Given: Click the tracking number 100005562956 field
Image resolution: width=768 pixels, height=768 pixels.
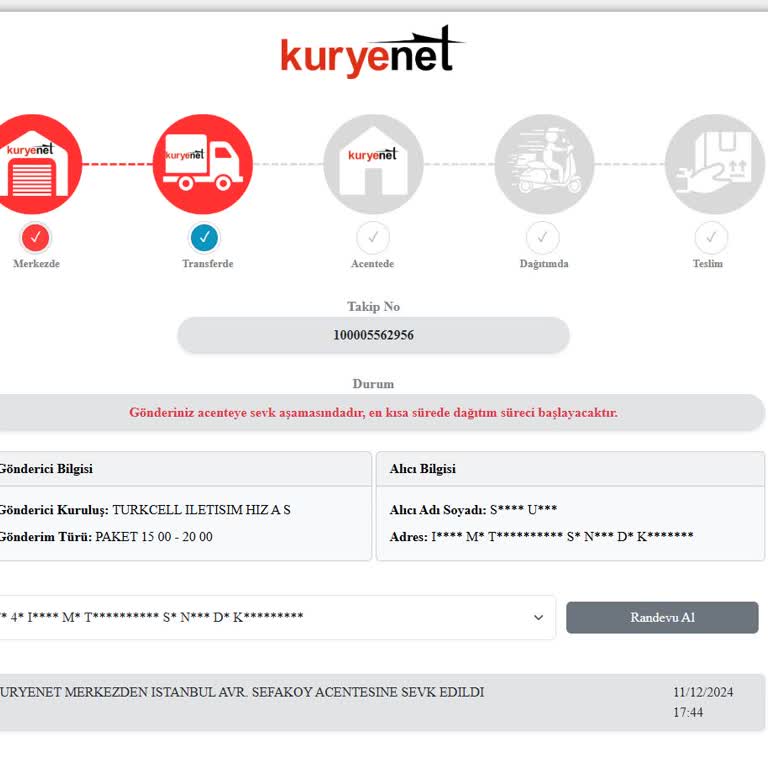Looking at the screenshot, I should point(373,335).
